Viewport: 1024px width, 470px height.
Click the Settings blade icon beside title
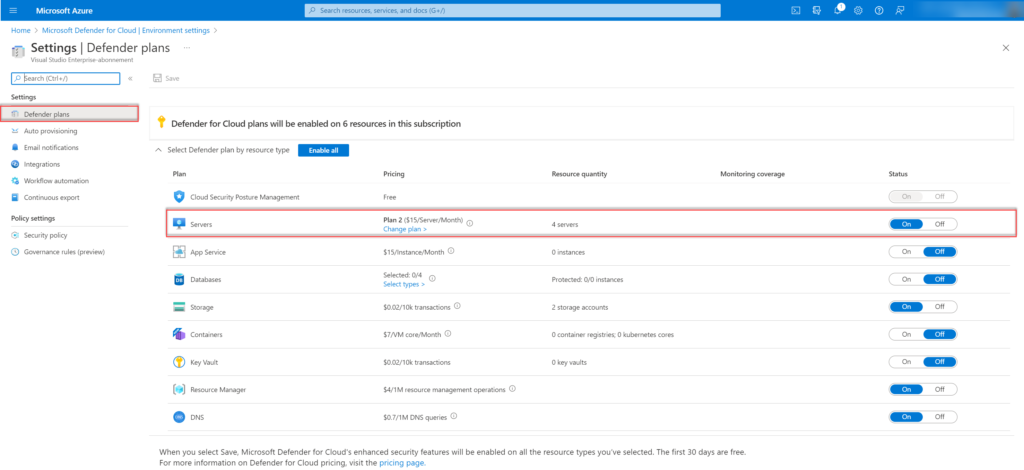click(x=18, y=52)
